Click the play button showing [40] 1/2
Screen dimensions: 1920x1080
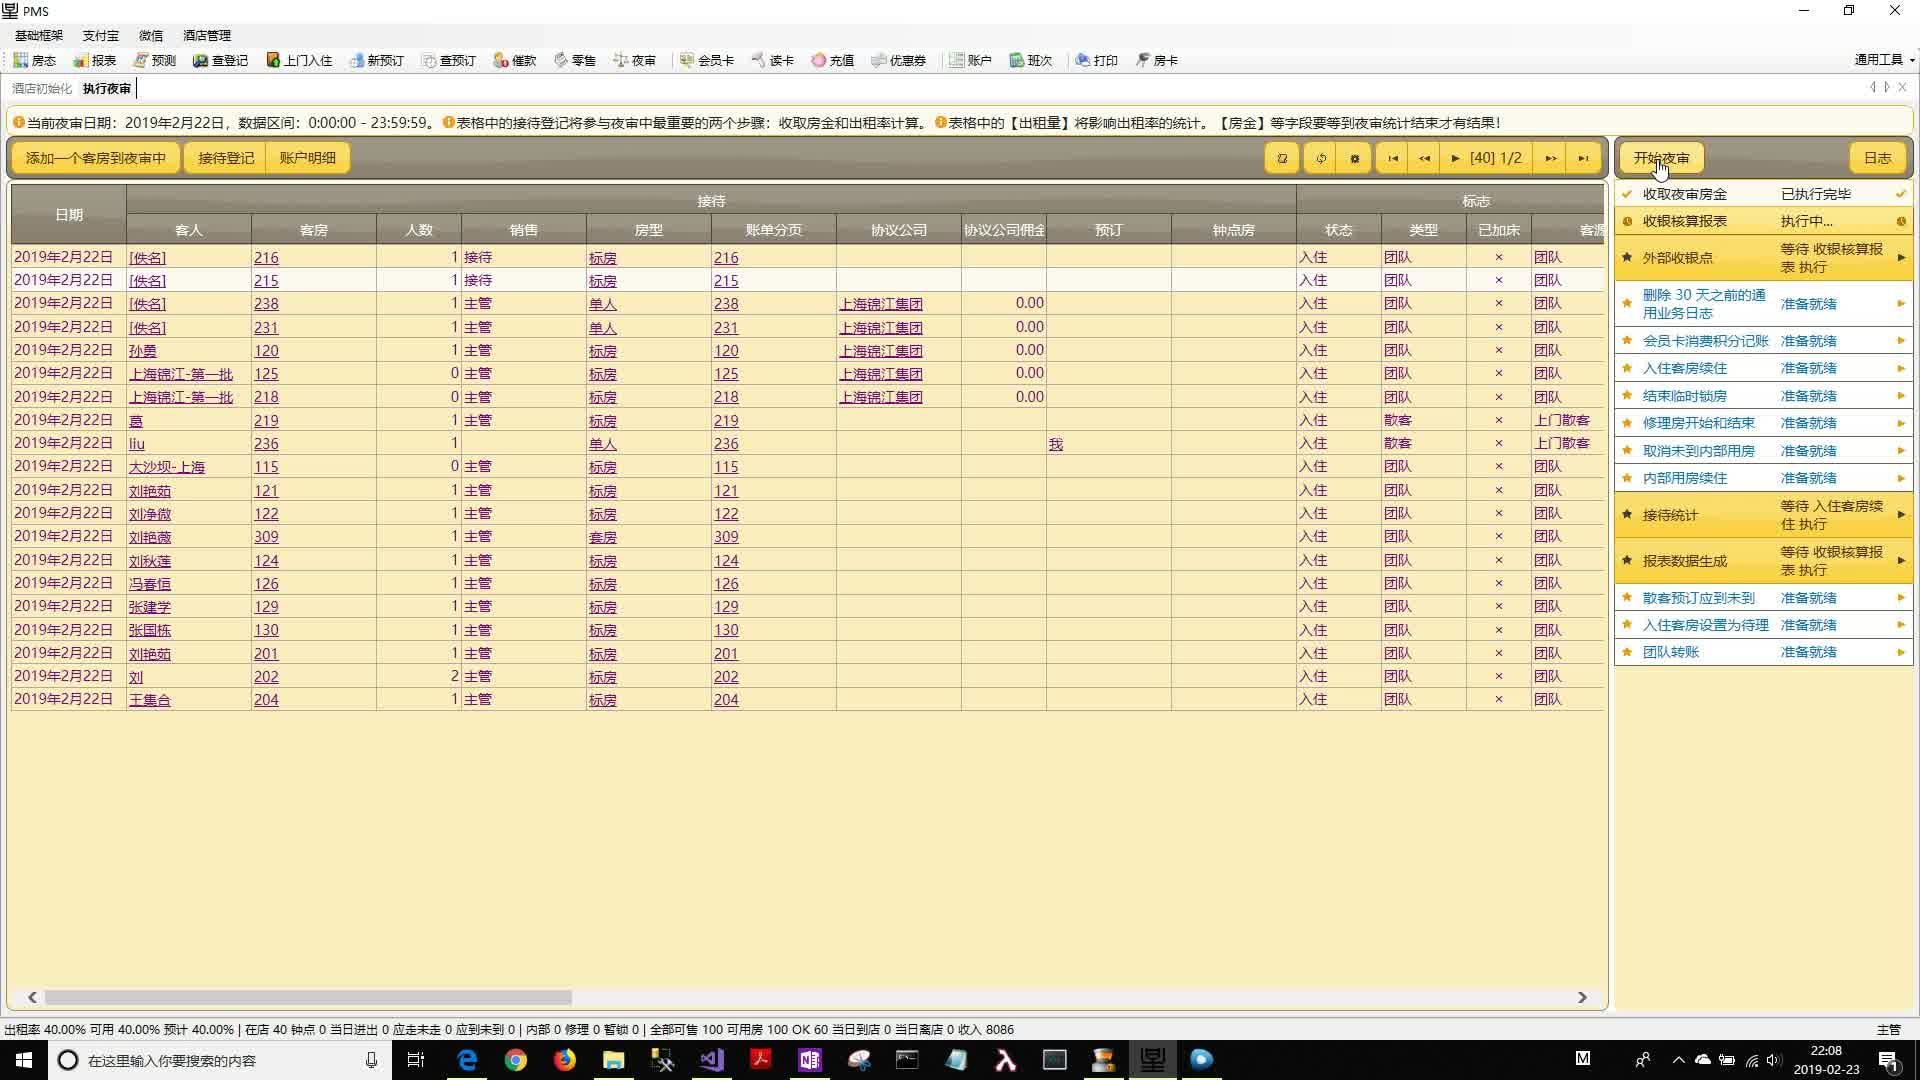click(x=1487, y=158)
